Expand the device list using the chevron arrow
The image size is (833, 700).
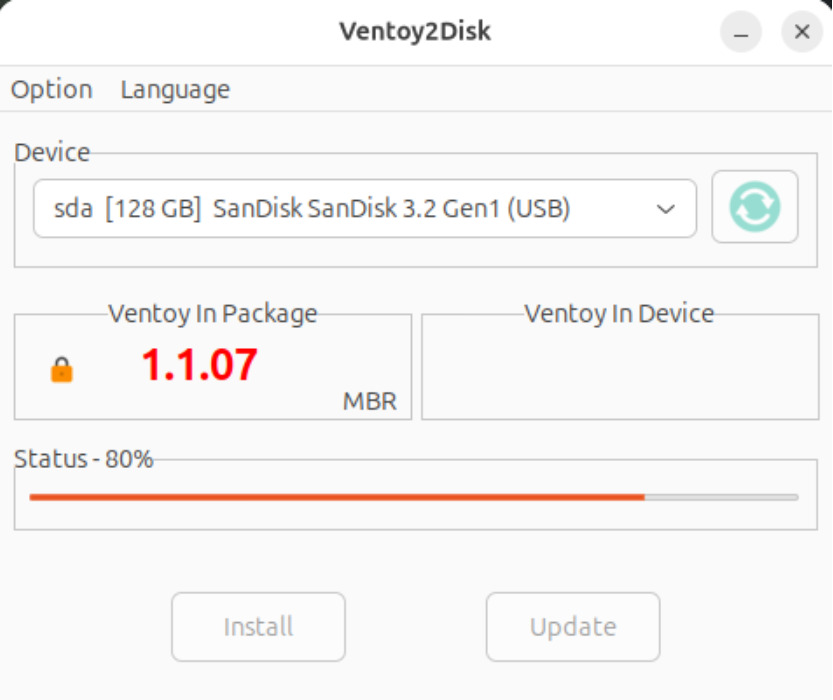665,209
